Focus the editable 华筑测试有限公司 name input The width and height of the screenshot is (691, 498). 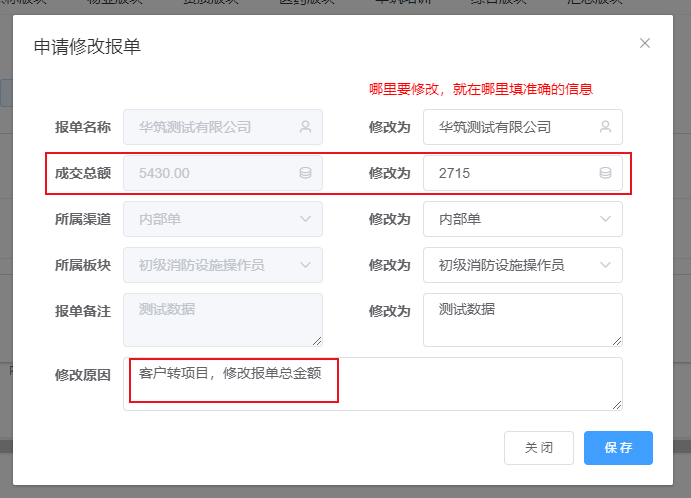[x=510, y=127]
